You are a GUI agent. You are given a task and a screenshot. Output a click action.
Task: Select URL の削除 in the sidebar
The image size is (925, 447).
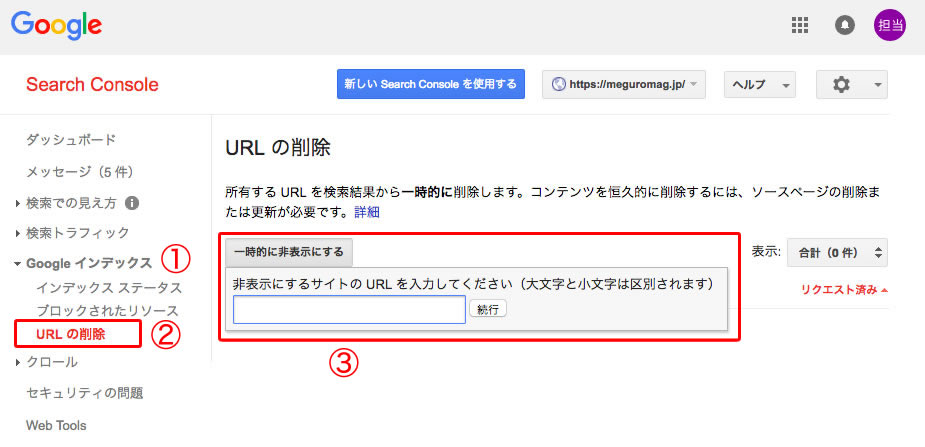(70, 333)
